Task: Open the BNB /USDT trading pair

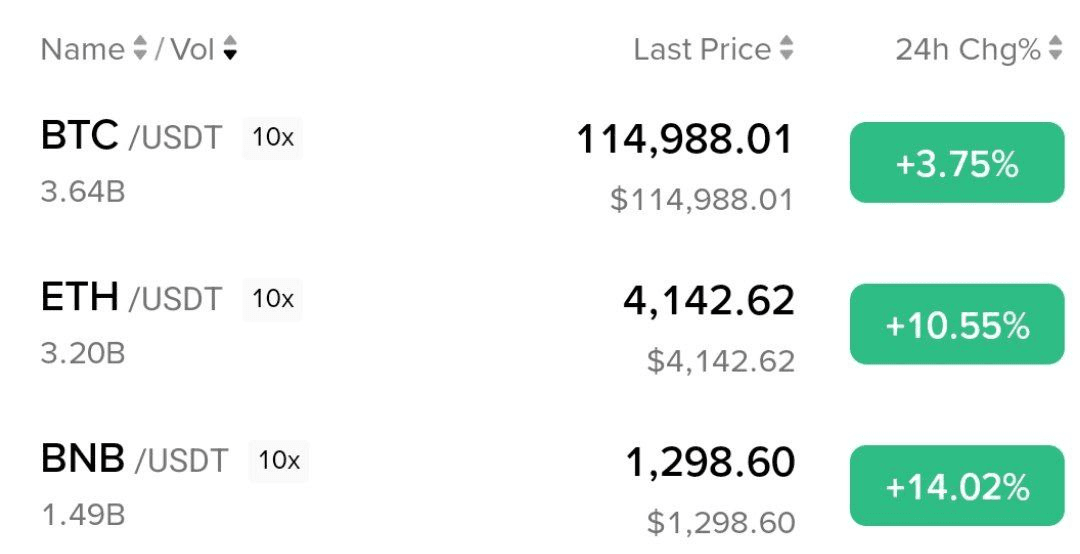Action: (x=134, y=459)
